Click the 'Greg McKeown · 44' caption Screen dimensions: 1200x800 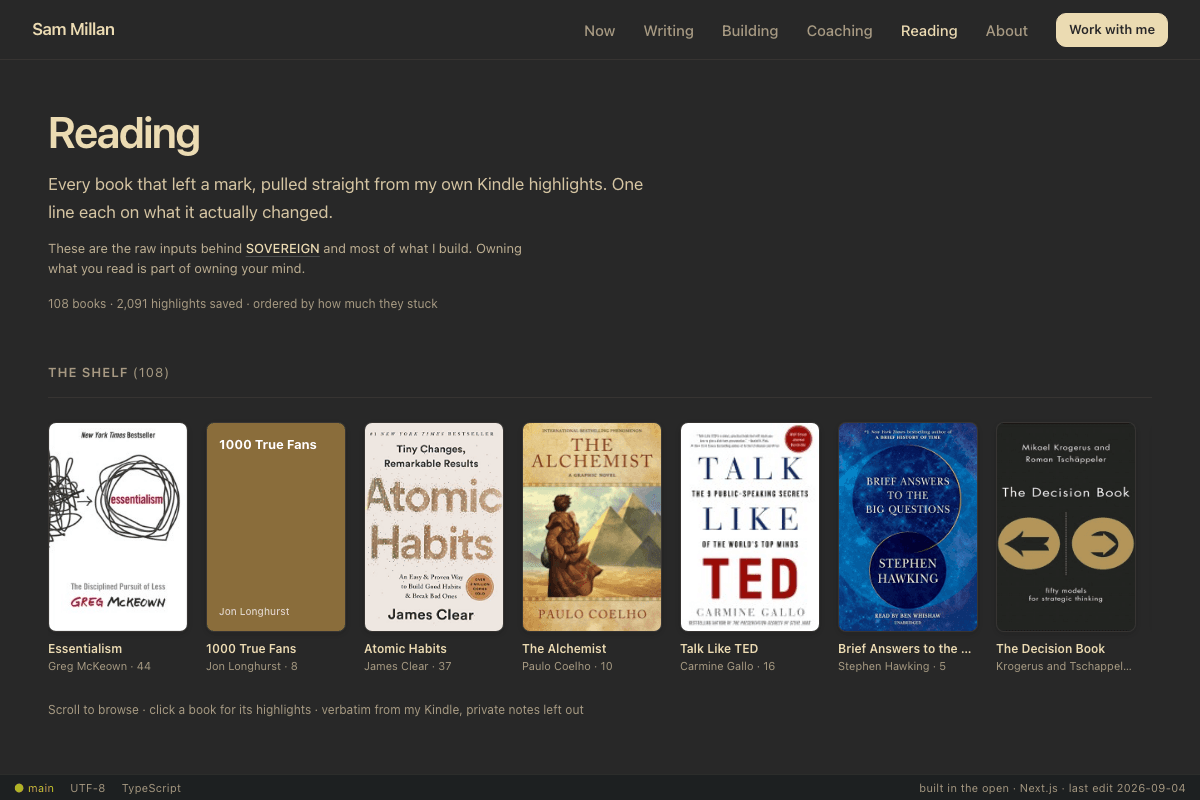99,666
